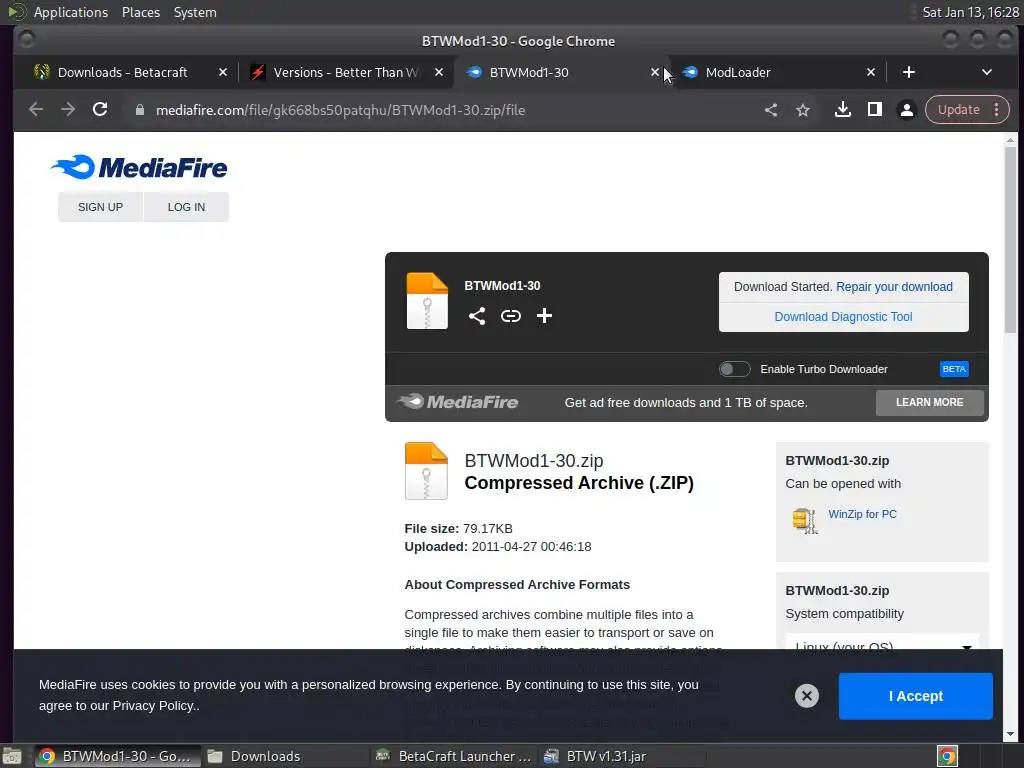
Task: Select BTWMod1-30 - Google Chrome taskbar item
Action: coord(117,756)
